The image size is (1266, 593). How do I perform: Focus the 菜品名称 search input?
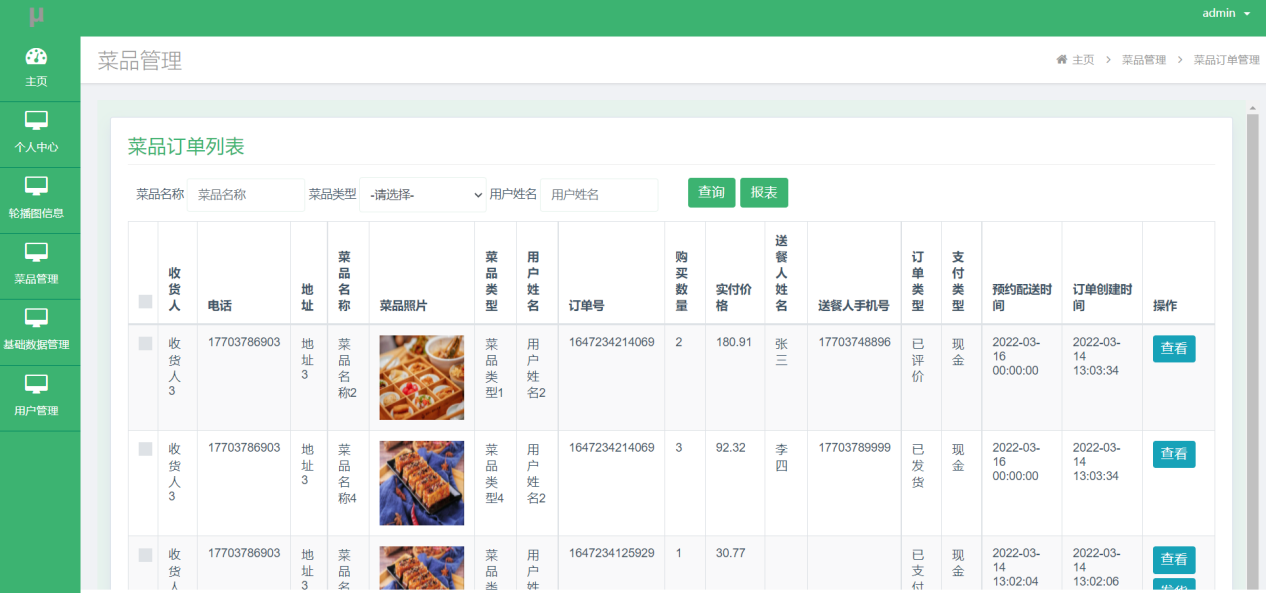[x=246, y=195]
